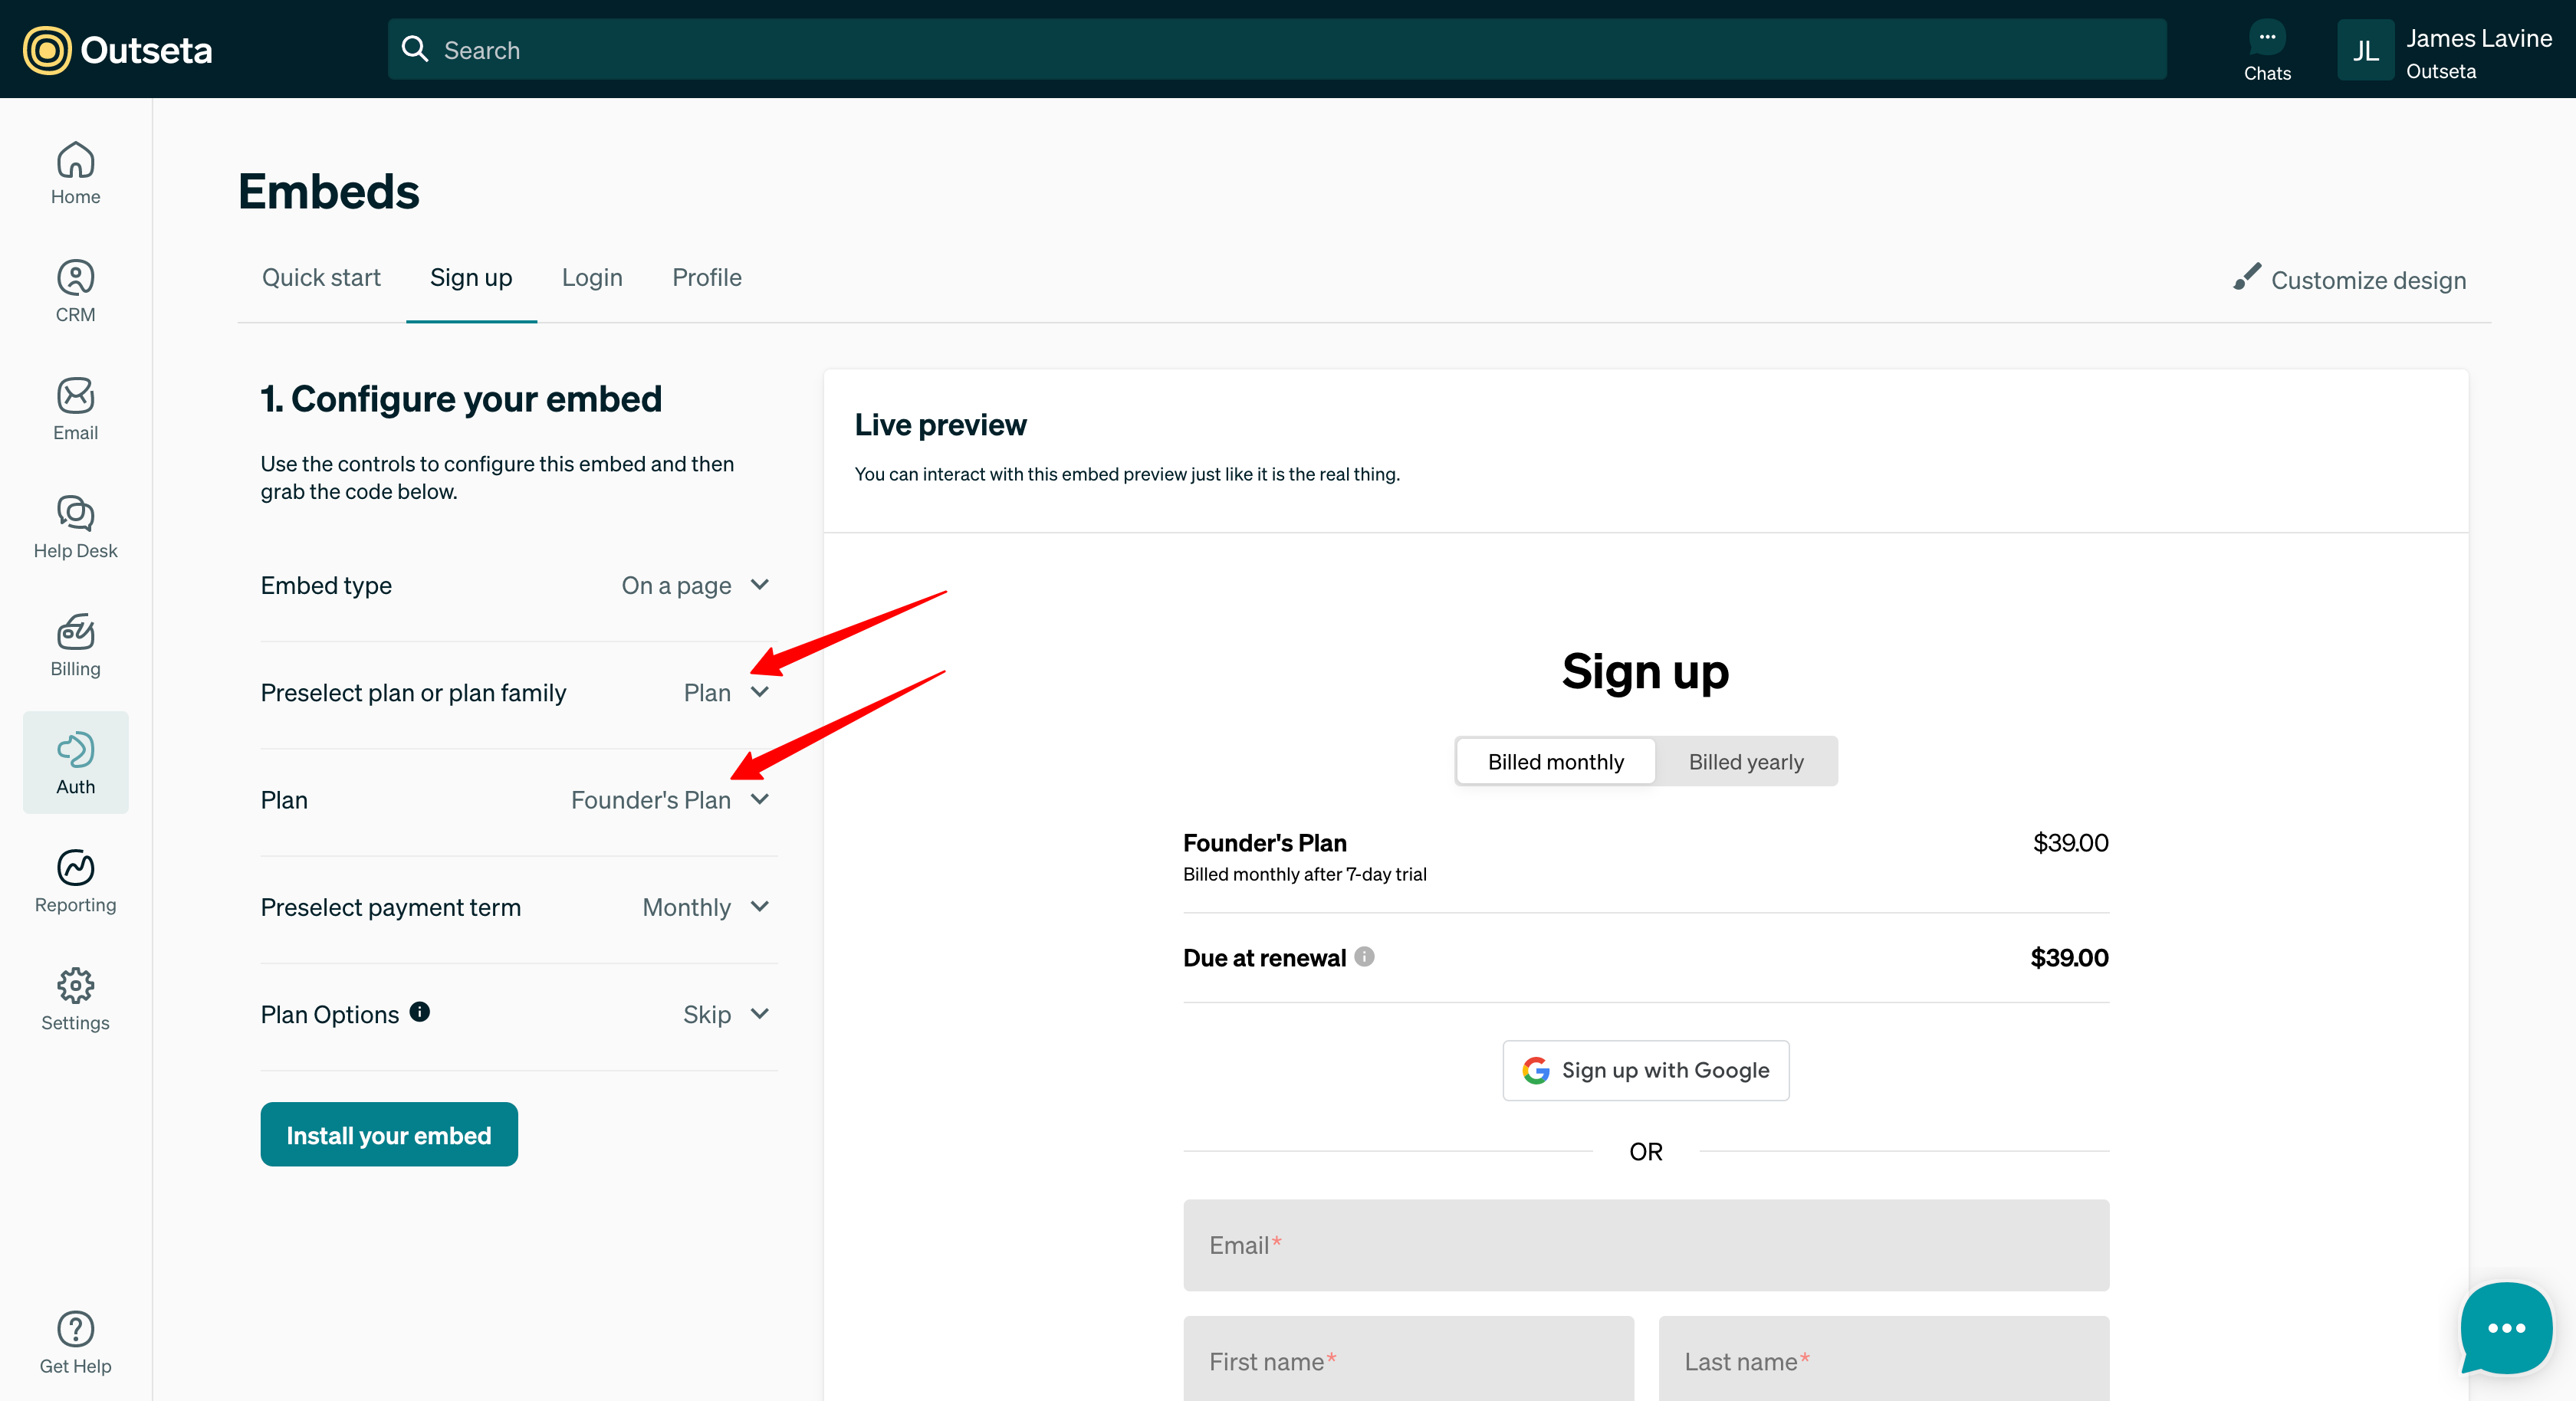2576x1401 pixels.
Task: Switch to the Login tab
Action: [x=591, y=277]
